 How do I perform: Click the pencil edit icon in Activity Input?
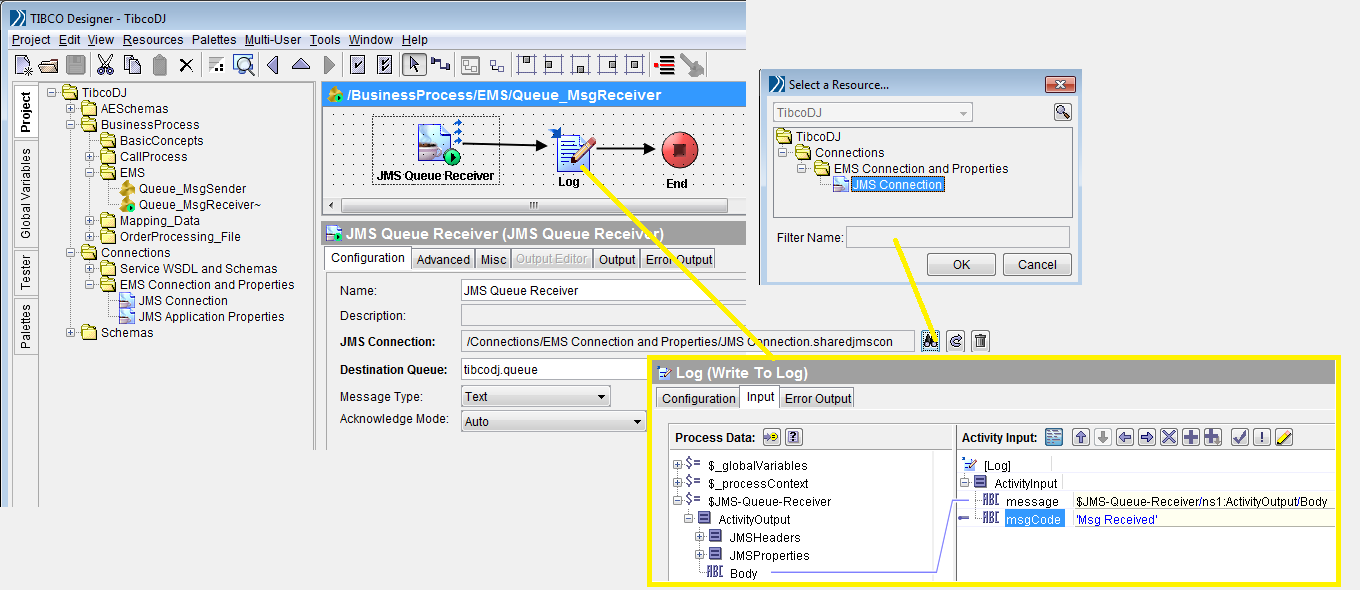pyautogui.click(x=1284, y=437)
